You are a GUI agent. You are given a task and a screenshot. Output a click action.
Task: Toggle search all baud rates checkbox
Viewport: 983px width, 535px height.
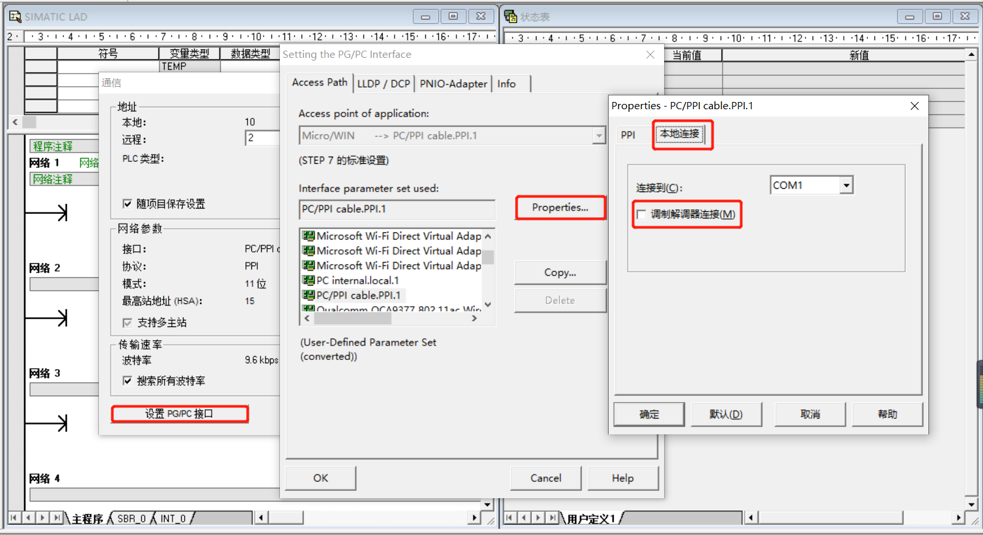point(127,381)
